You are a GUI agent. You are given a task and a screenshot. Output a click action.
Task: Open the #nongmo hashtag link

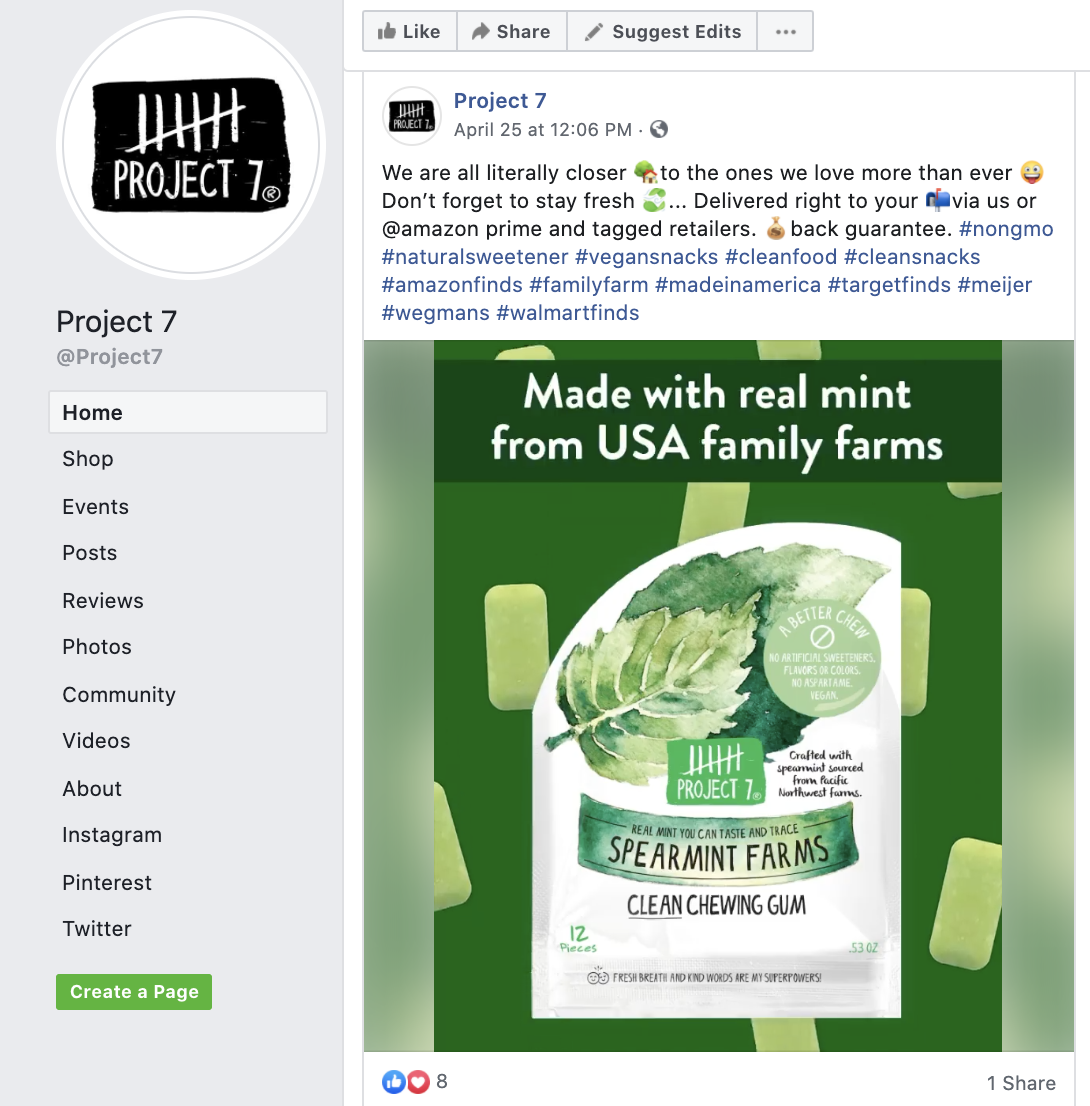pos(1006,229)
